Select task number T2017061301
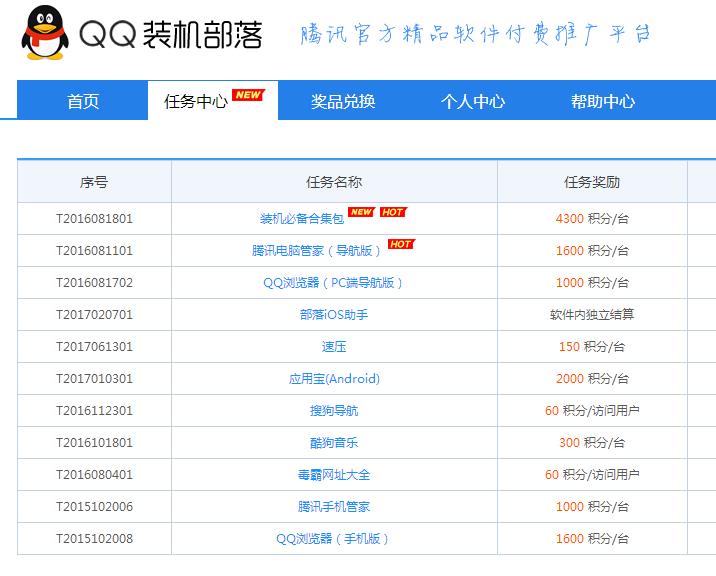 pos(94,347)
